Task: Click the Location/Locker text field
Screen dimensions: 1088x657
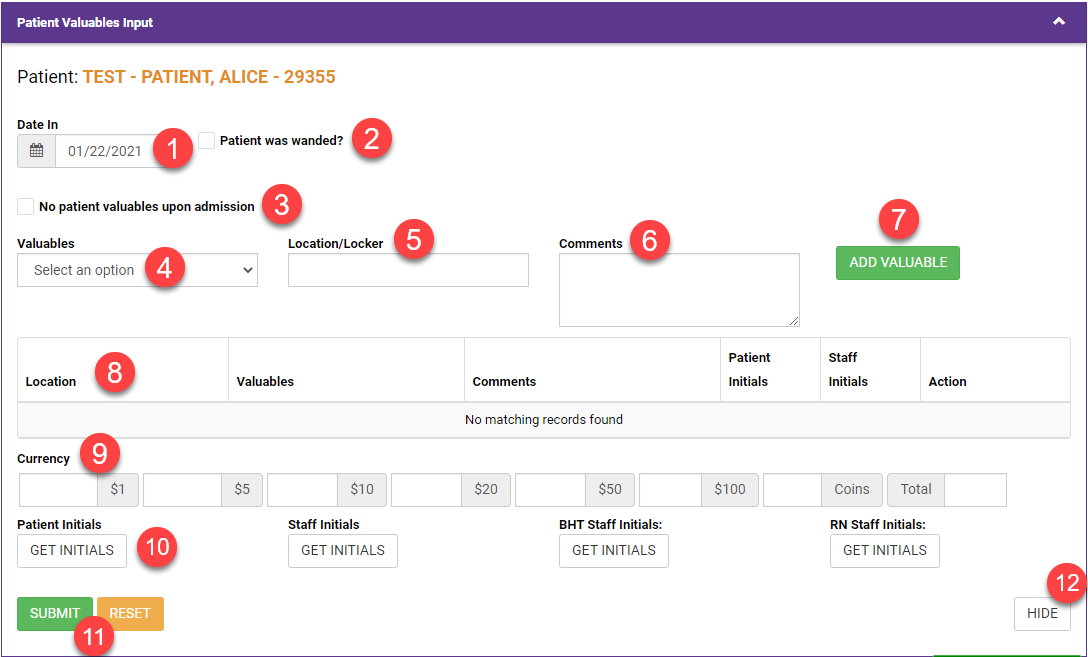Action: tap(408, 270)
